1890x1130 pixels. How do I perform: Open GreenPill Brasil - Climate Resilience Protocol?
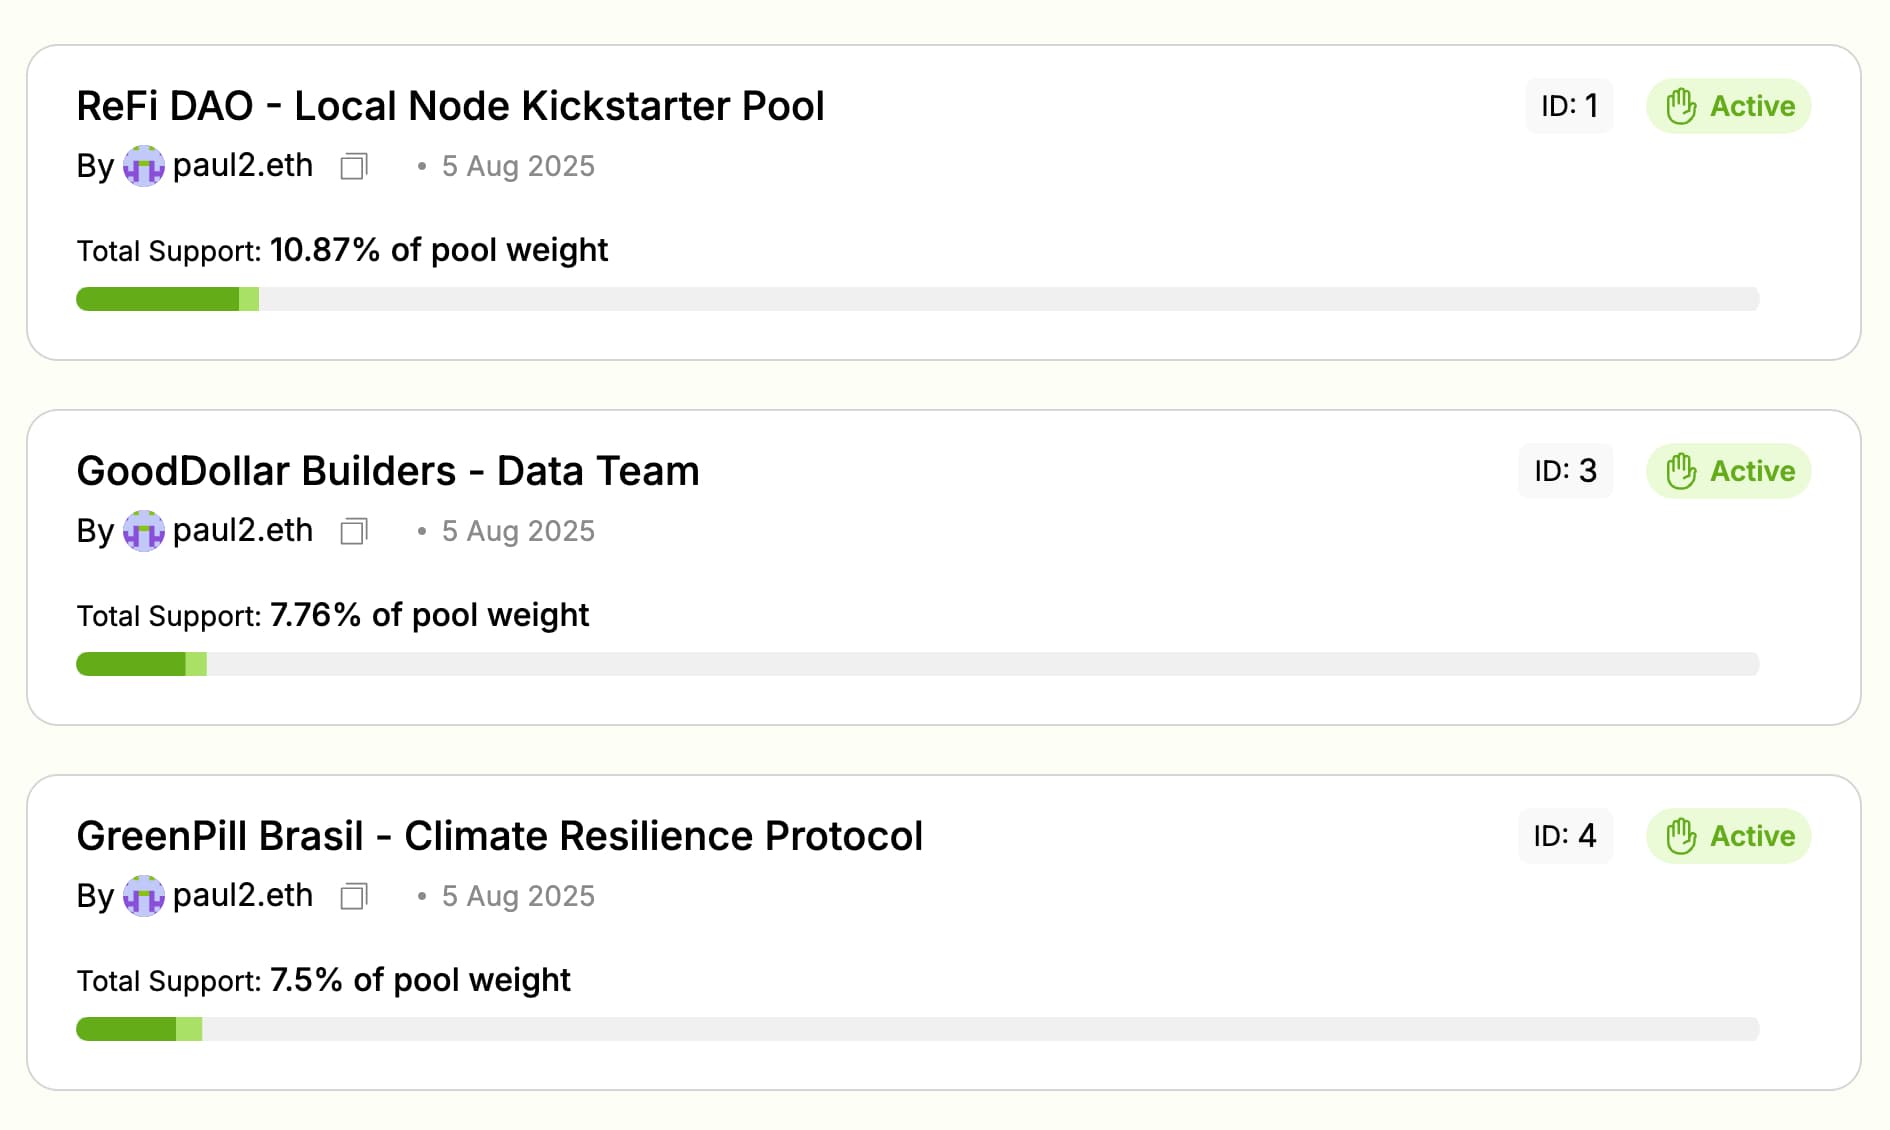(x=499, y=836)
